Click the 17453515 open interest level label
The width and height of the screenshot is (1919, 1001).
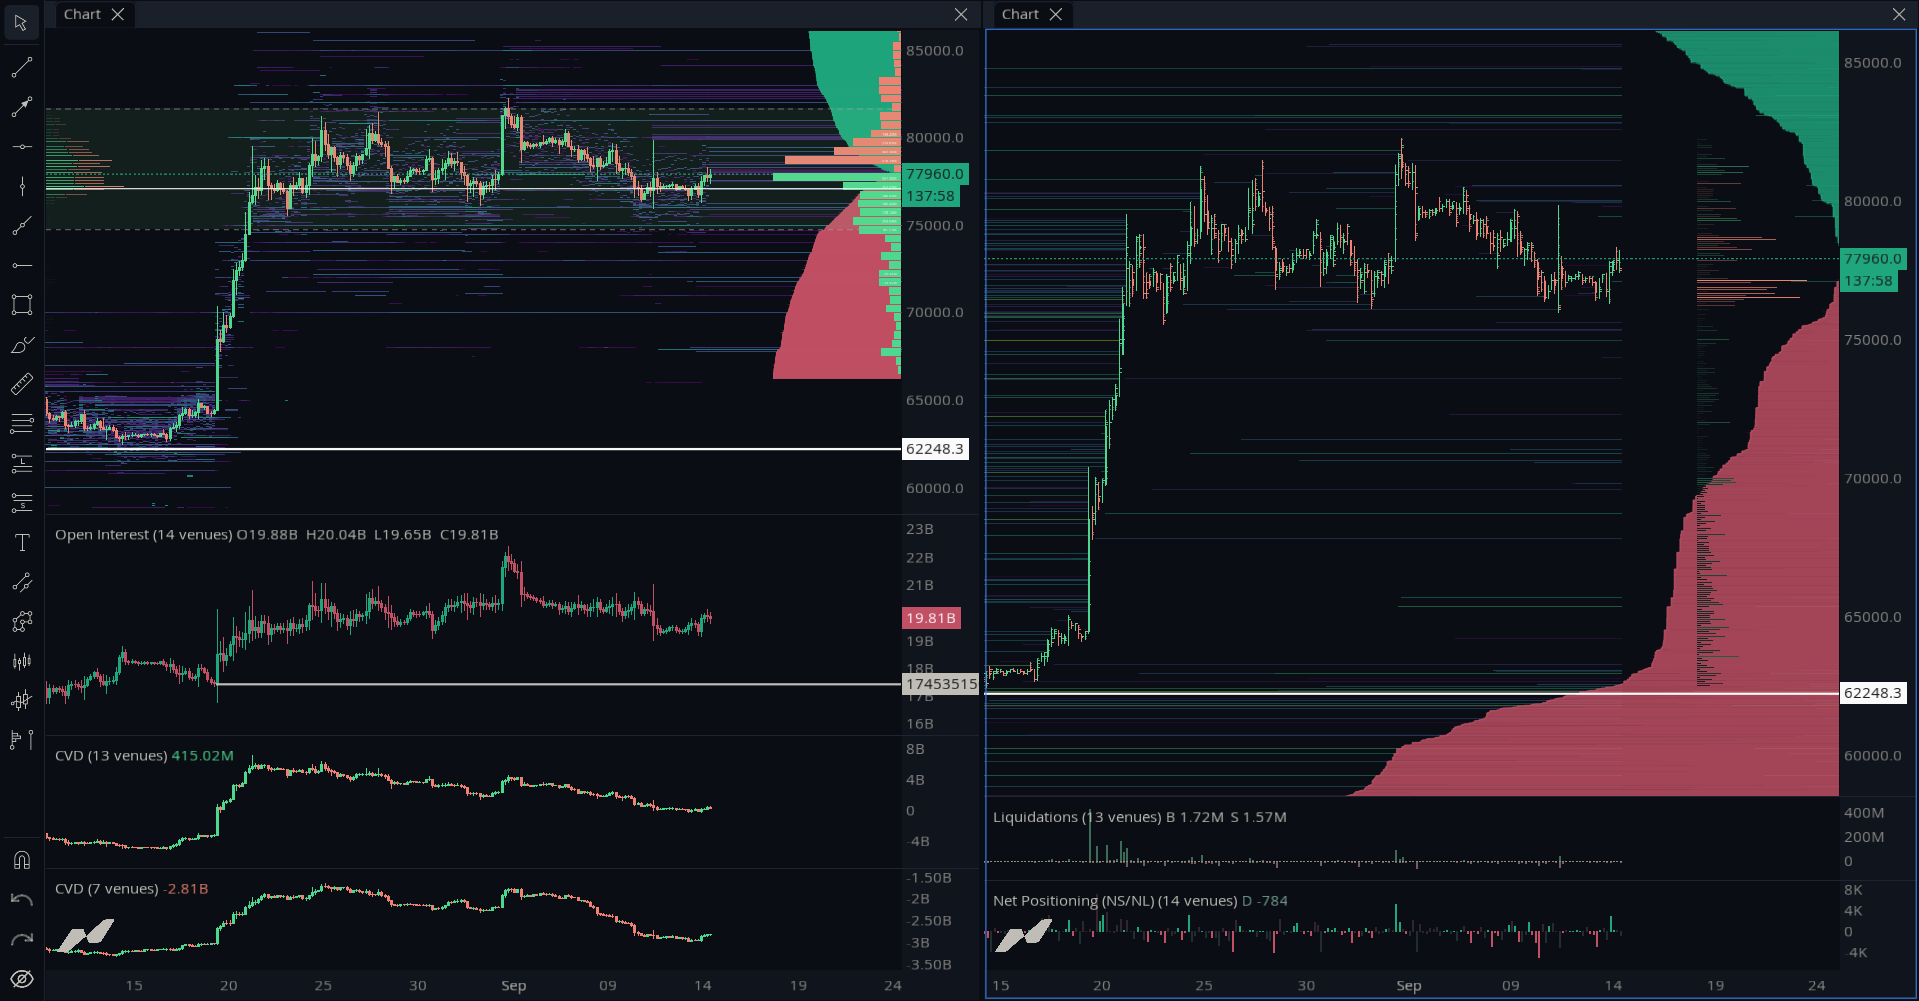tap(941, 684)
